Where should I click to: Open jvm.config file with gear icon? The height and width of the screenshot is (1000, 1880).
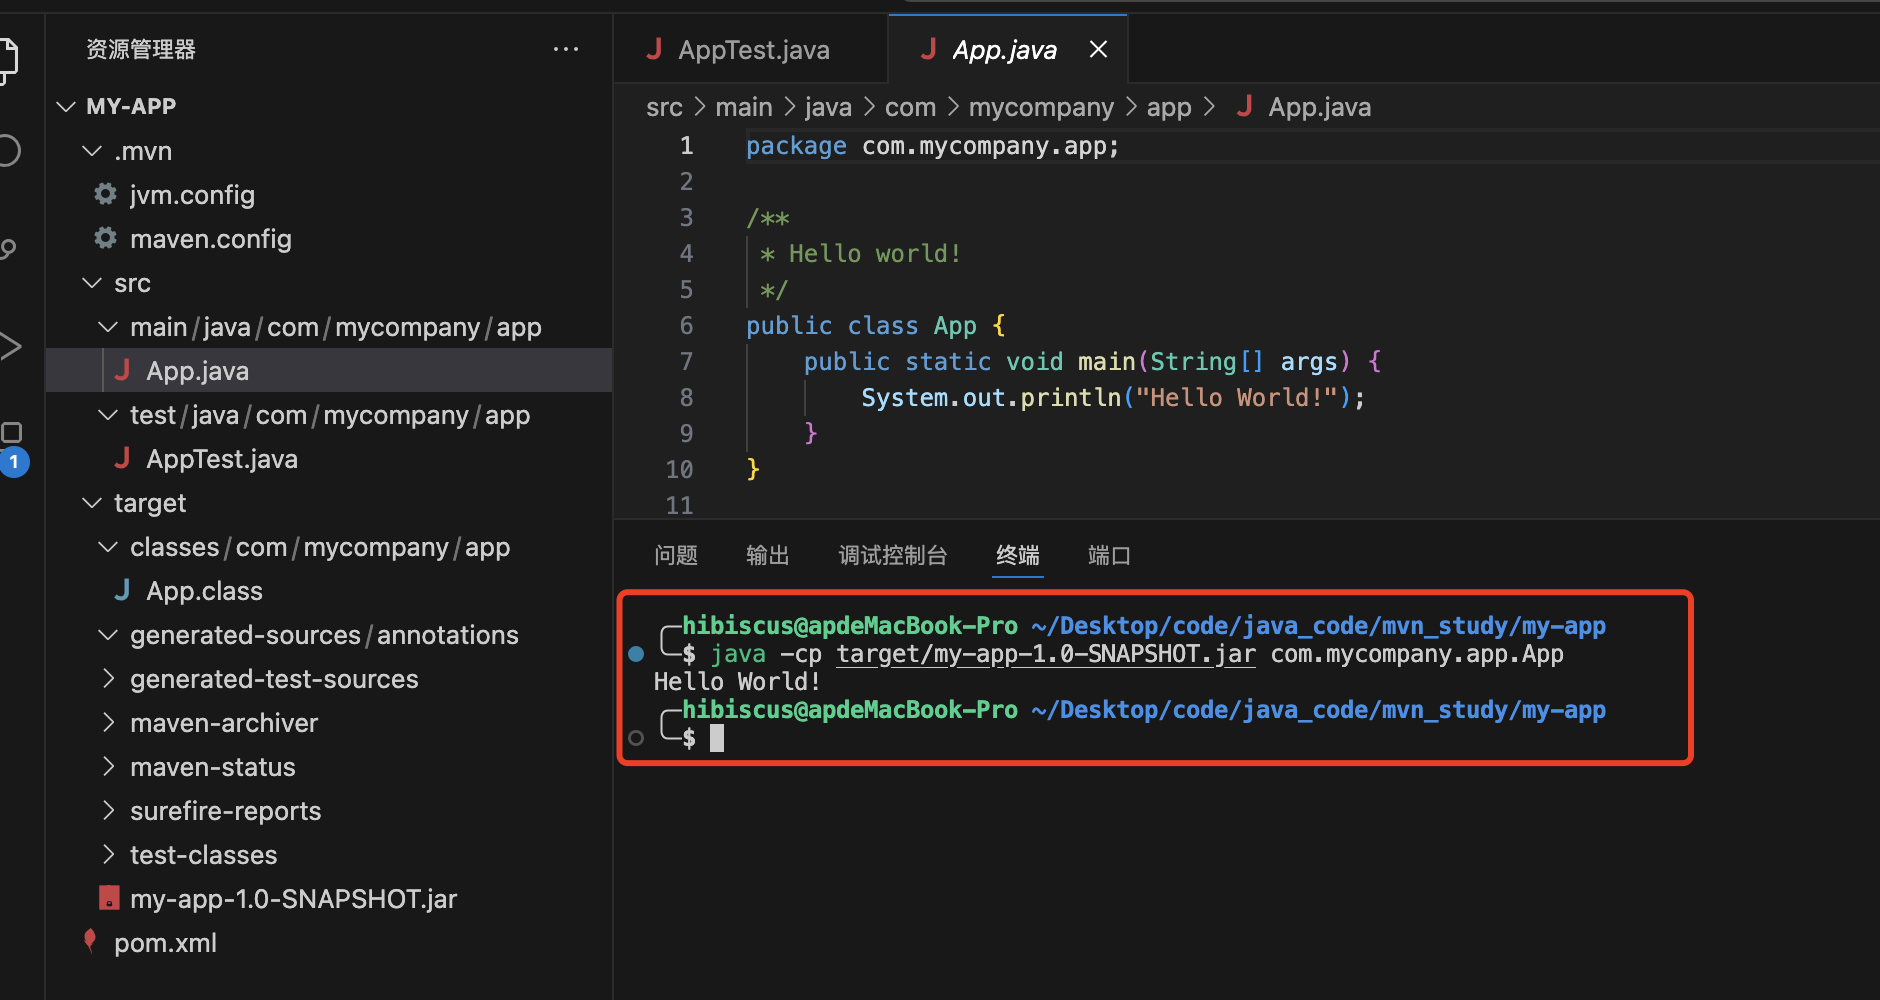pos(191,195)
